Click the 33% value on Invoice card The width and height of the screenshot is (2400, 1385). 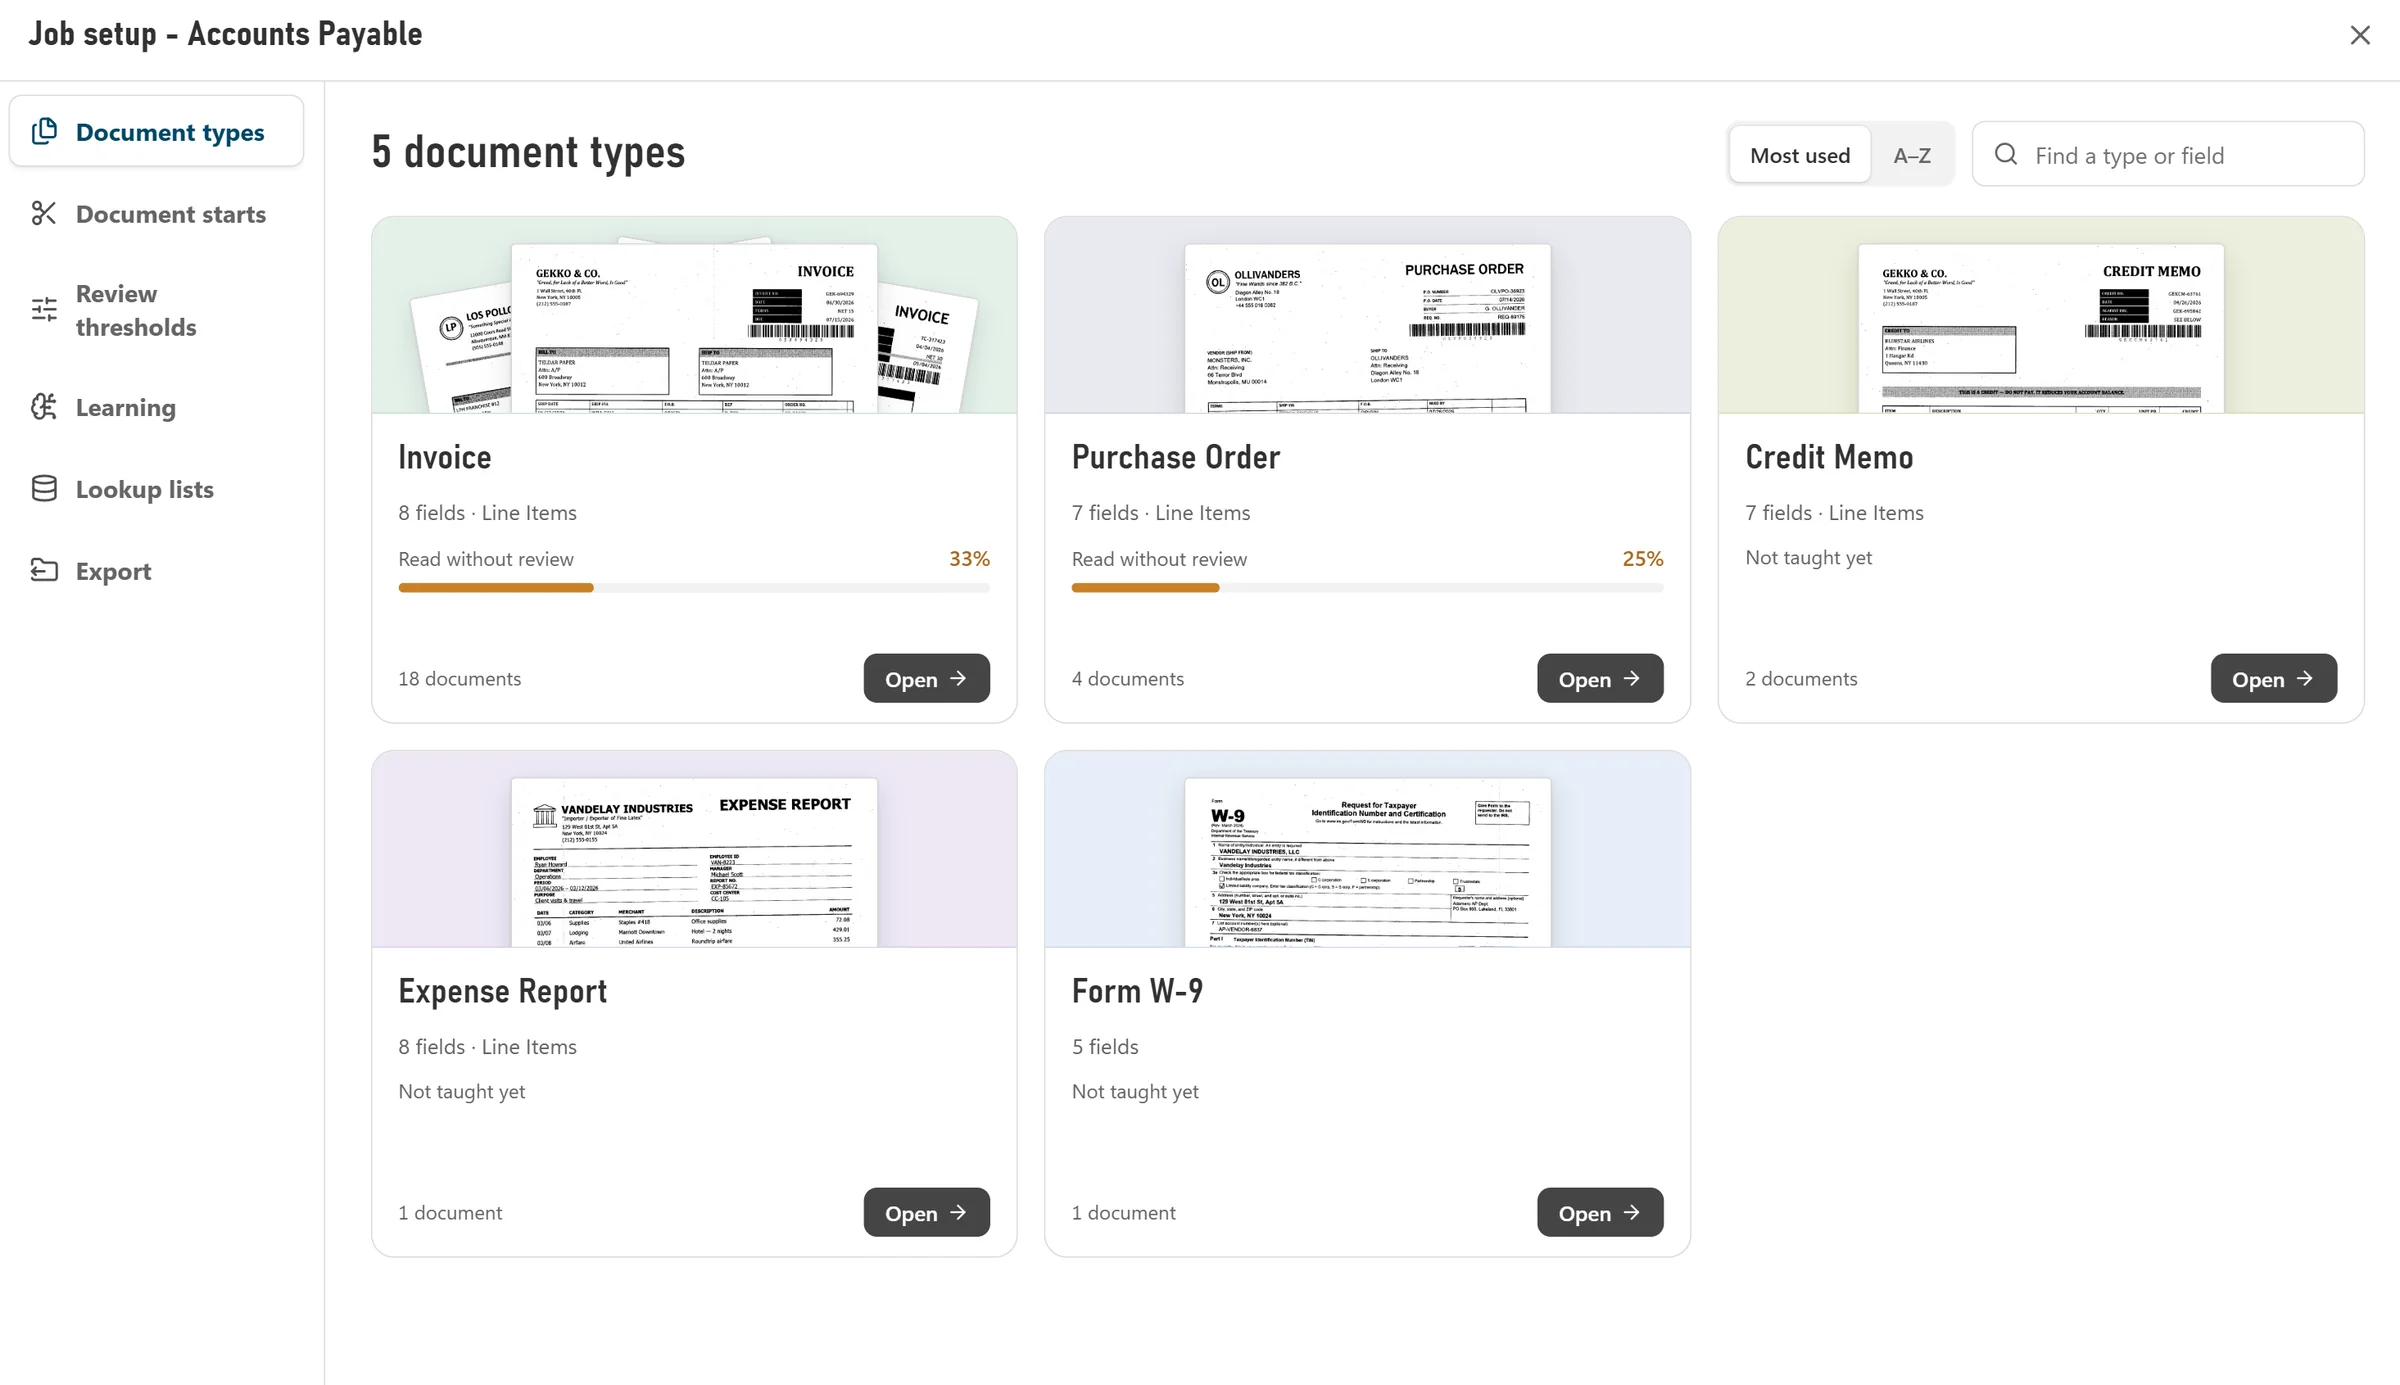point(969,559)
